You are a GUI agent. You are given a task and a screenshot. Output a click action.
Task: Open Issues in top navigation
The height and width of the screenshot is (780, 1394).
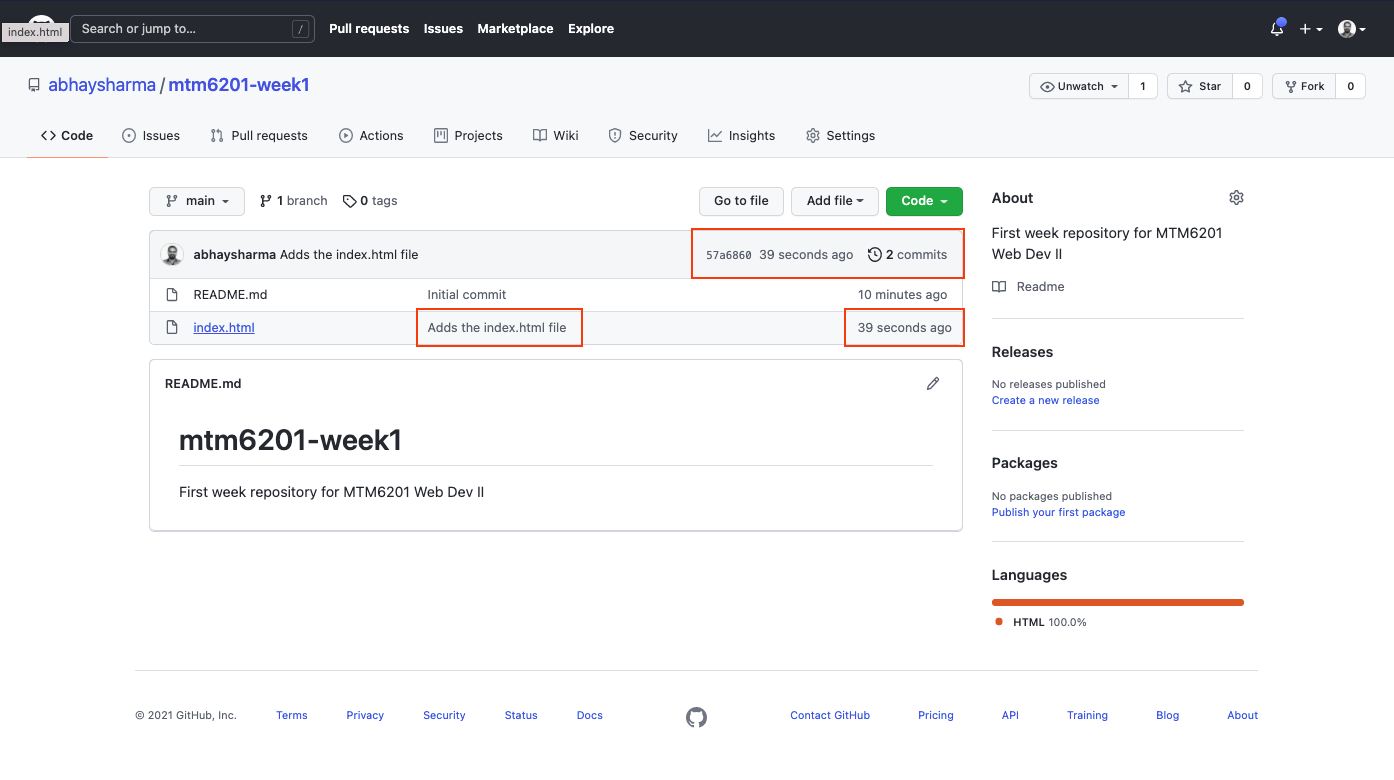[443, 29]
